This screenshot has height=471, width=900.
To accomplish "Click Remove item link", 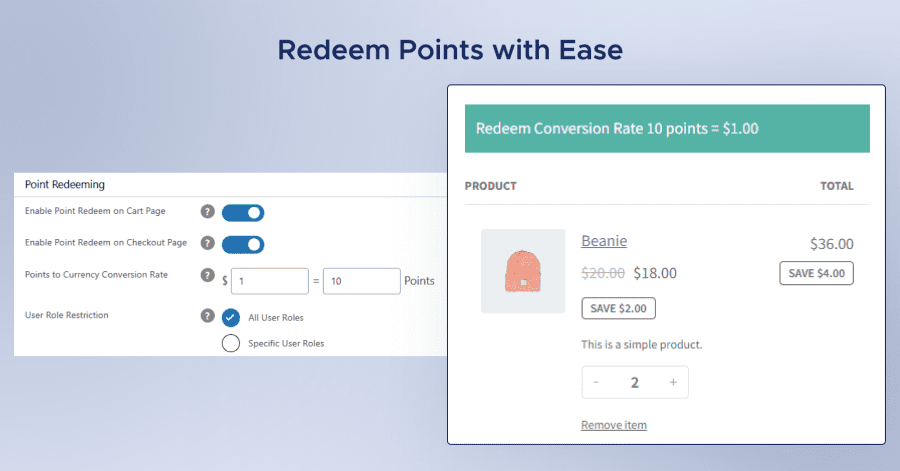I will [614, 425].
